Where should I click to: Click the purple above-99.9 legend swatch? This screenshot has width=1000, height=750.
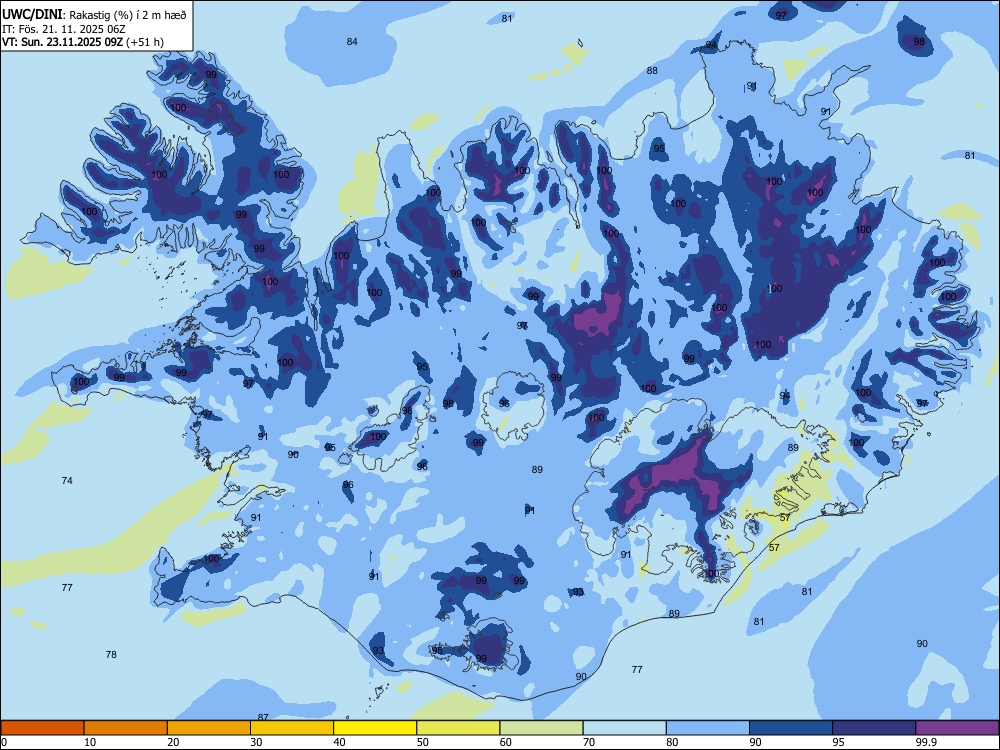[957, 728]
